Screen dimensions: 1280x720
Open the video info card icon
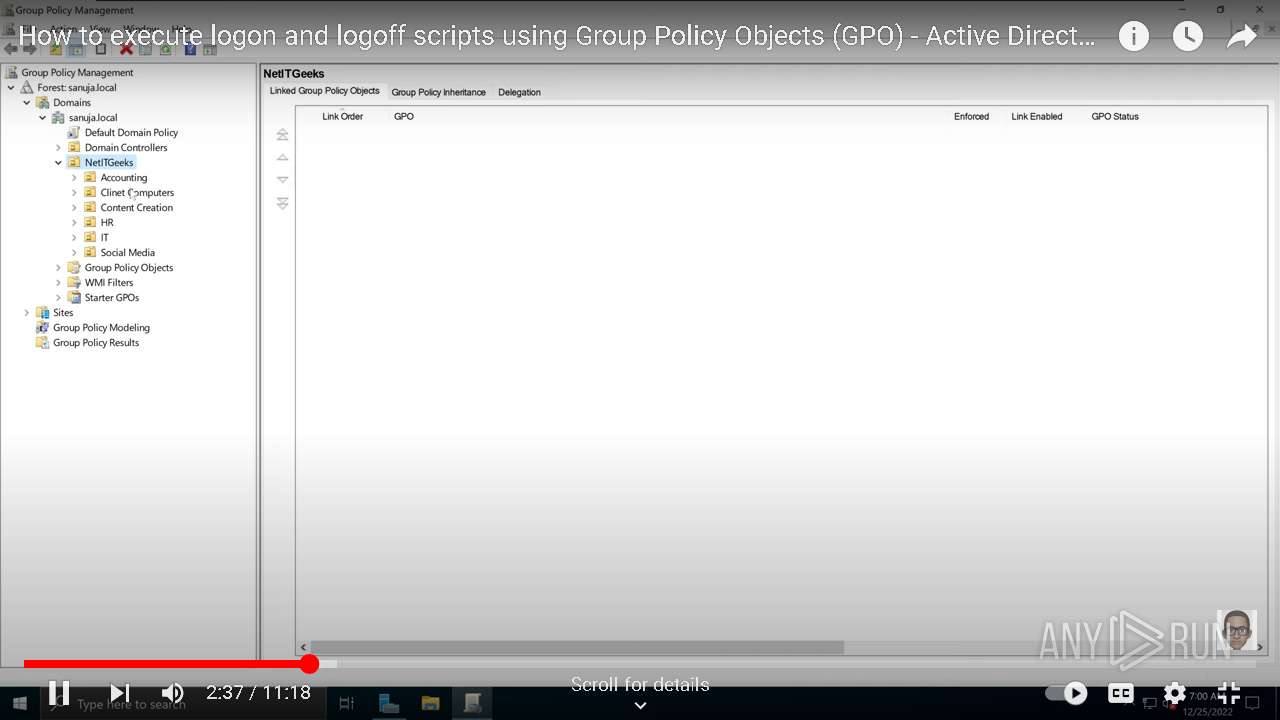pyautogui.click(x=1133, y=37)
